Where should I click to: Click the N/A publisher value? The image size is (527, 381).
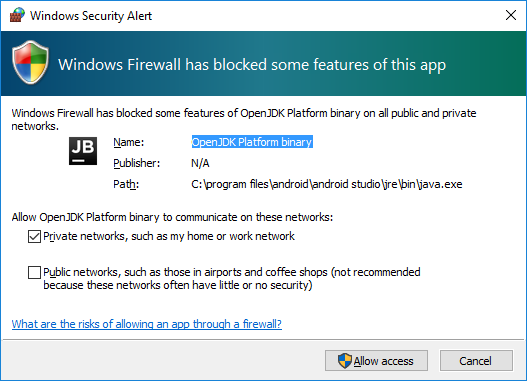[x=200, y=163]
